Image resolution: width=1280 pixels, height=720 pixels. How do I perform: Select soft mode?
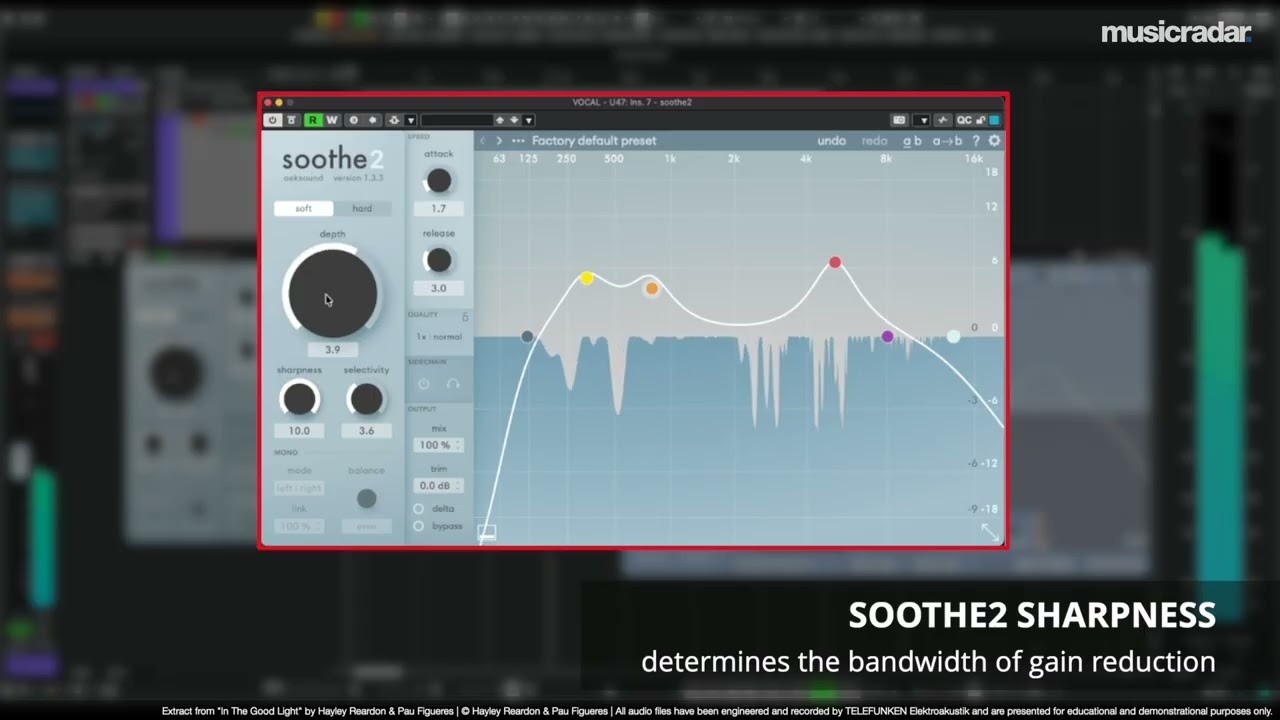pyautogui.click(x=303, y=208)
